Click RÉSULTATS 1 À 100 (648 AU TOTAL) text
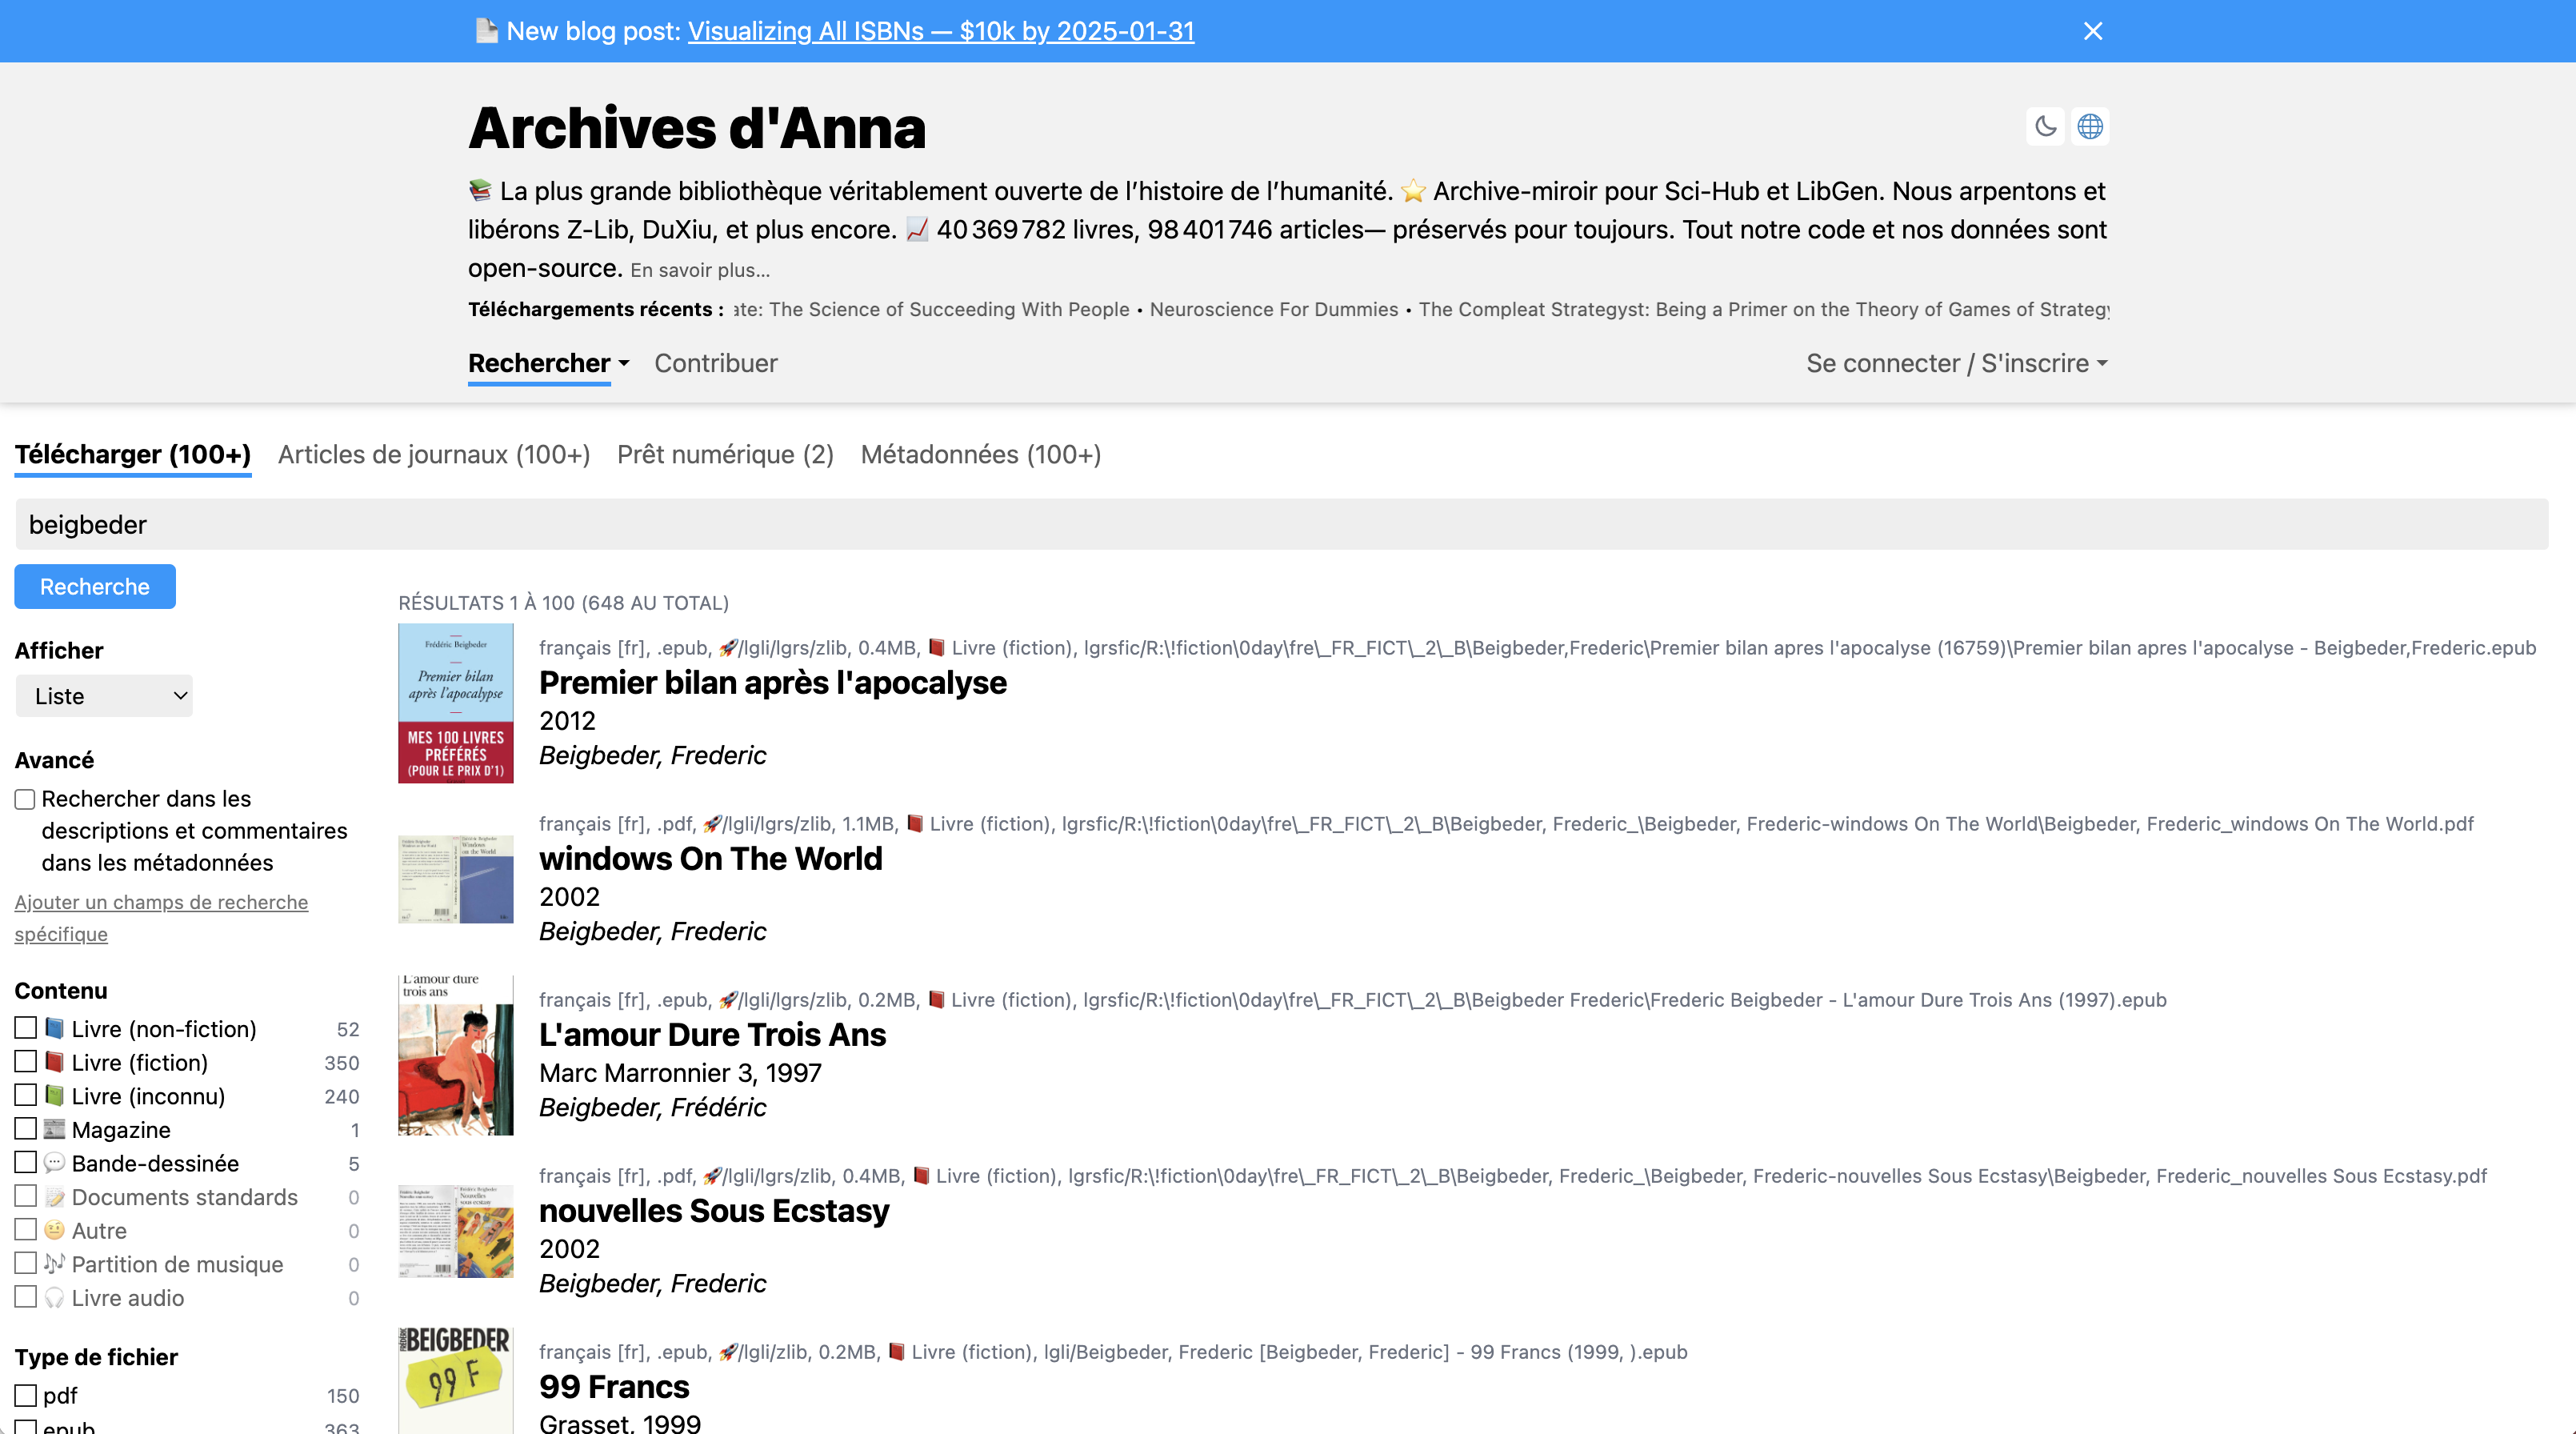2576x1434 pixels. click(563, 602)
